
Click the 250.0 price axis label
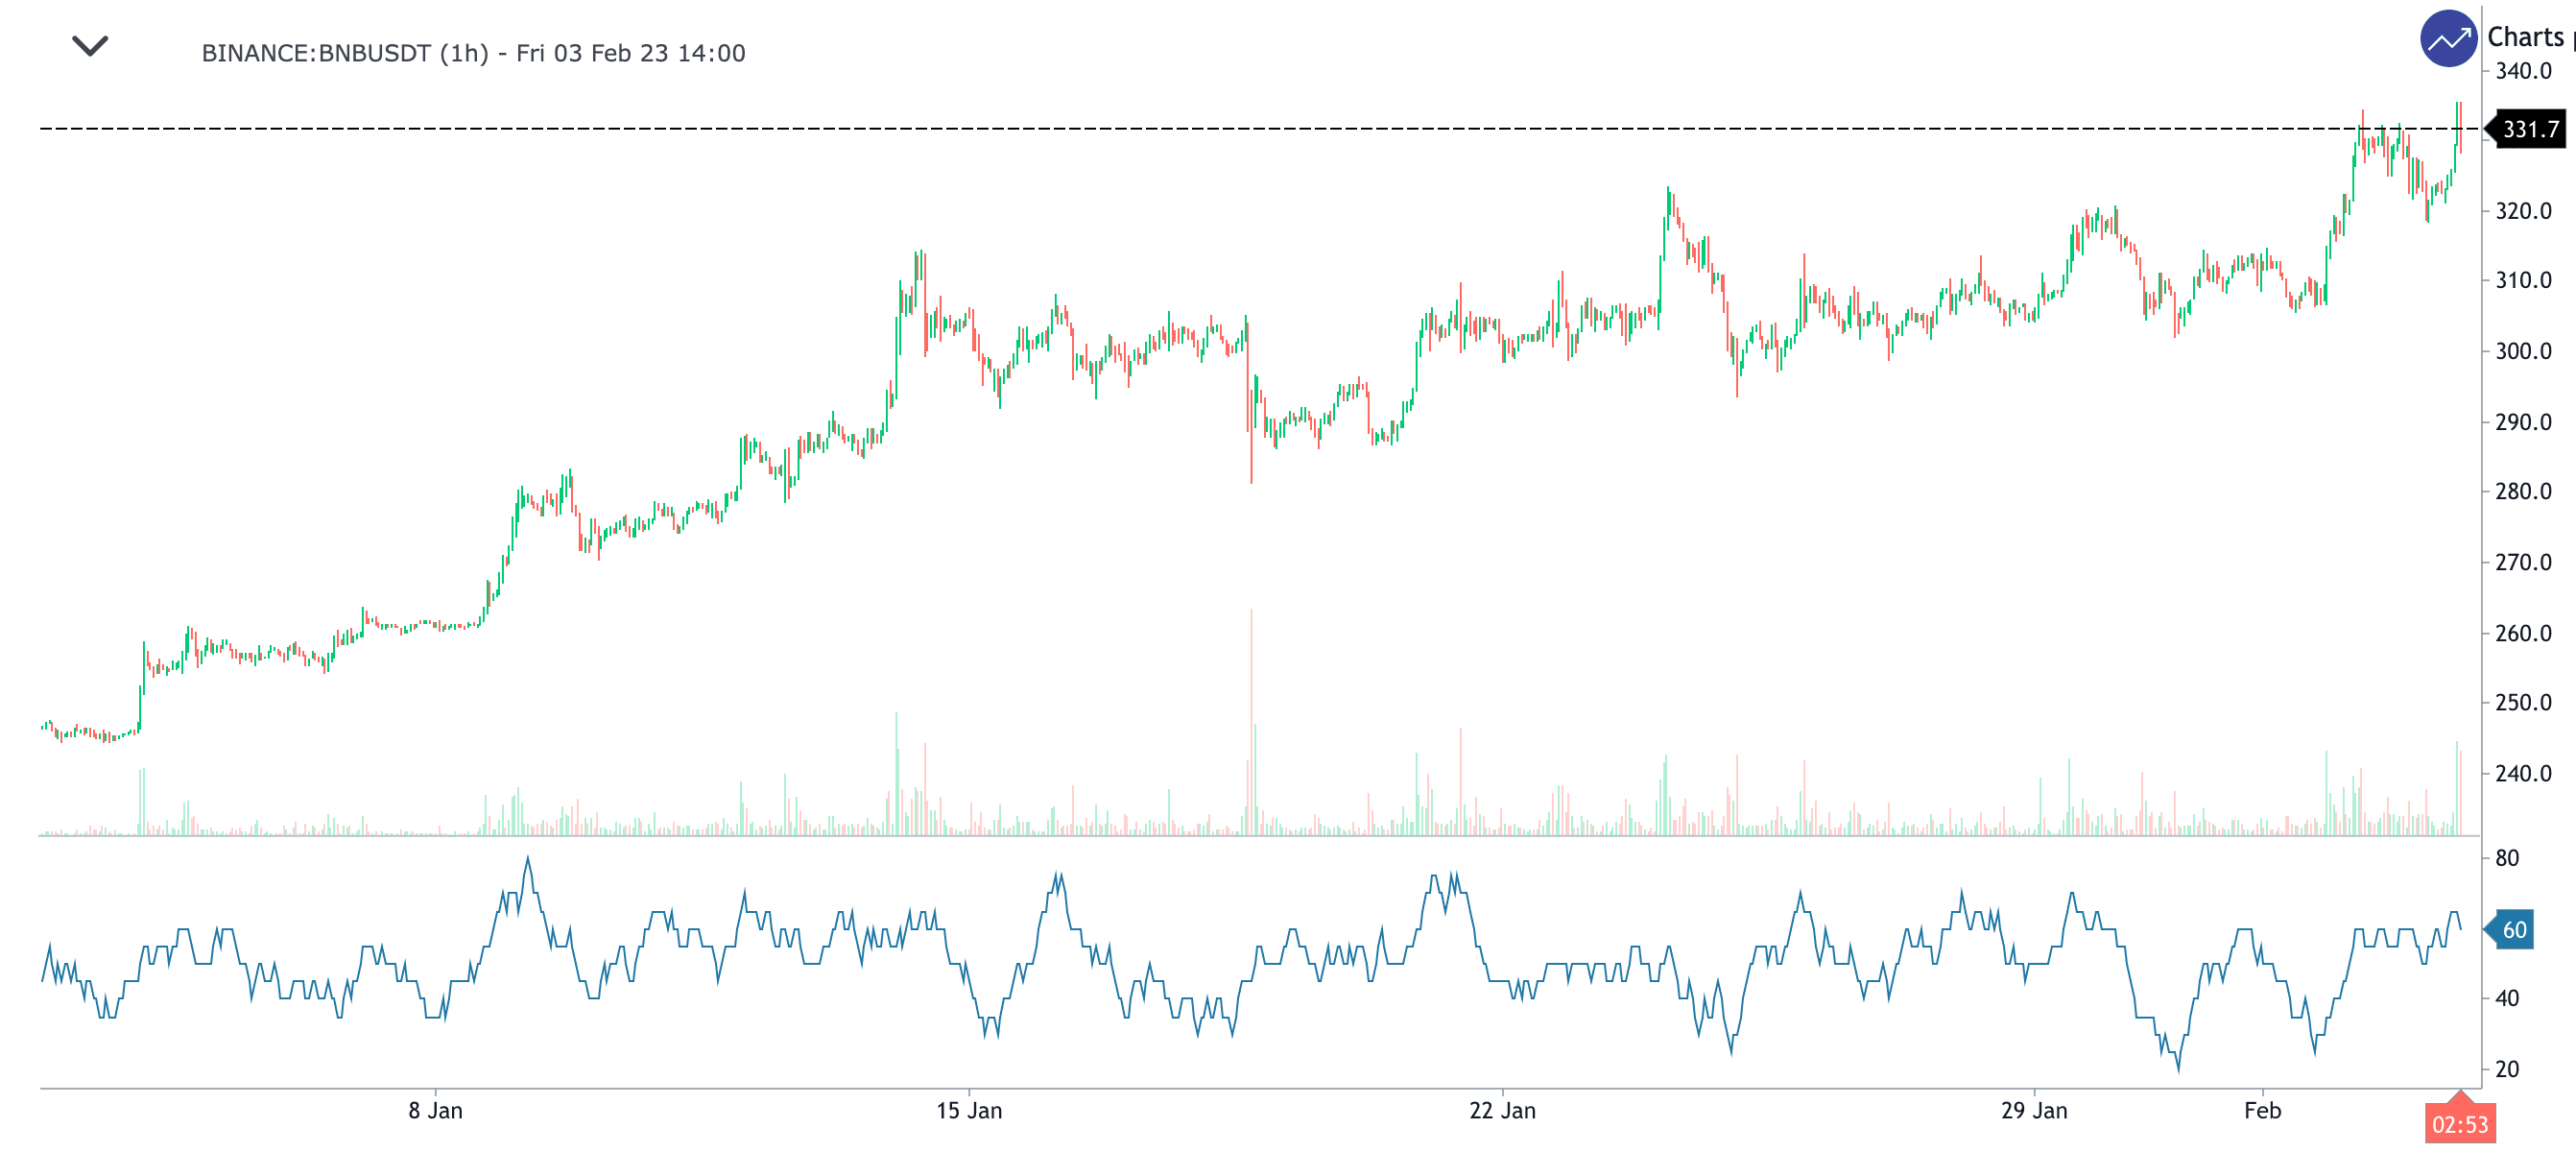(2523, 703)
